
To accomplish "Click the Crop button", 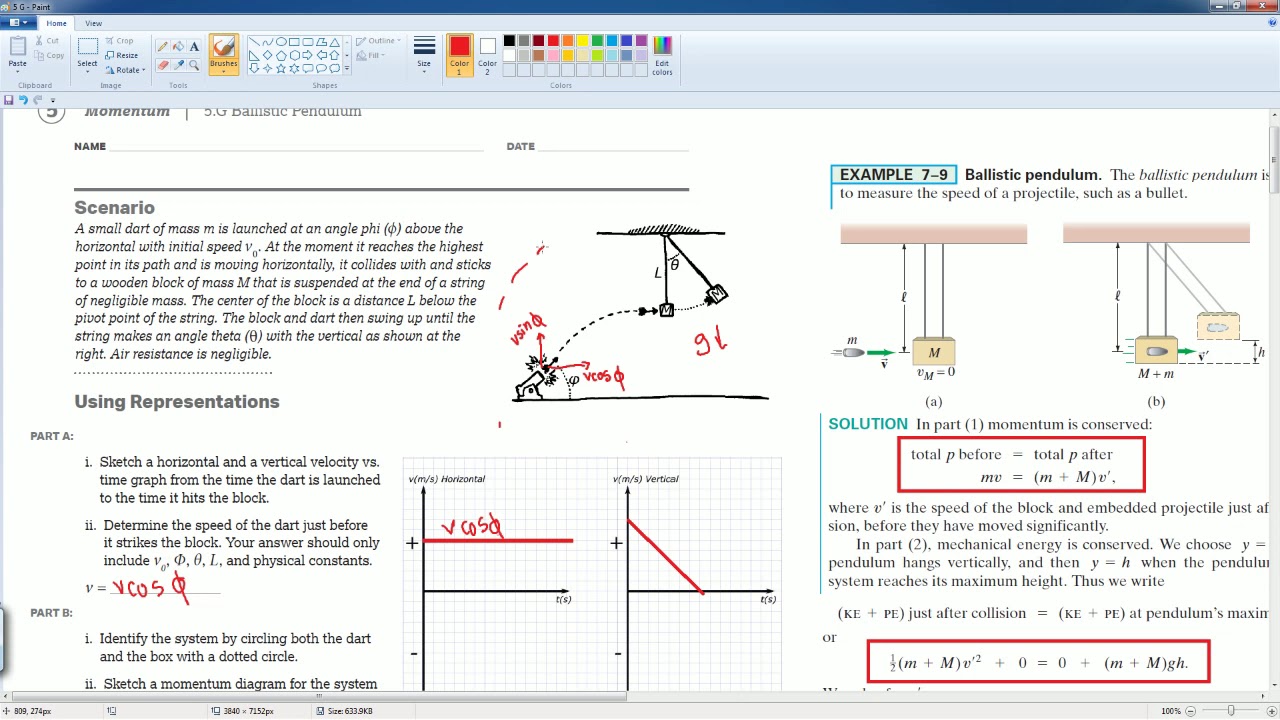I will click(x=119, y=41).
